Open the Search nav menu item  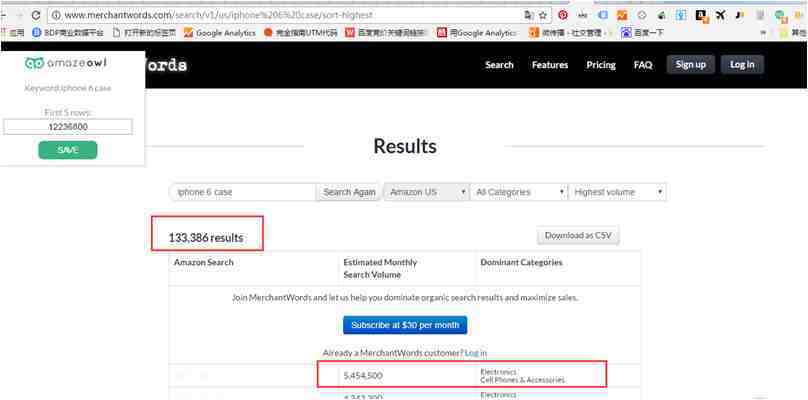click(x=499, y=65)
